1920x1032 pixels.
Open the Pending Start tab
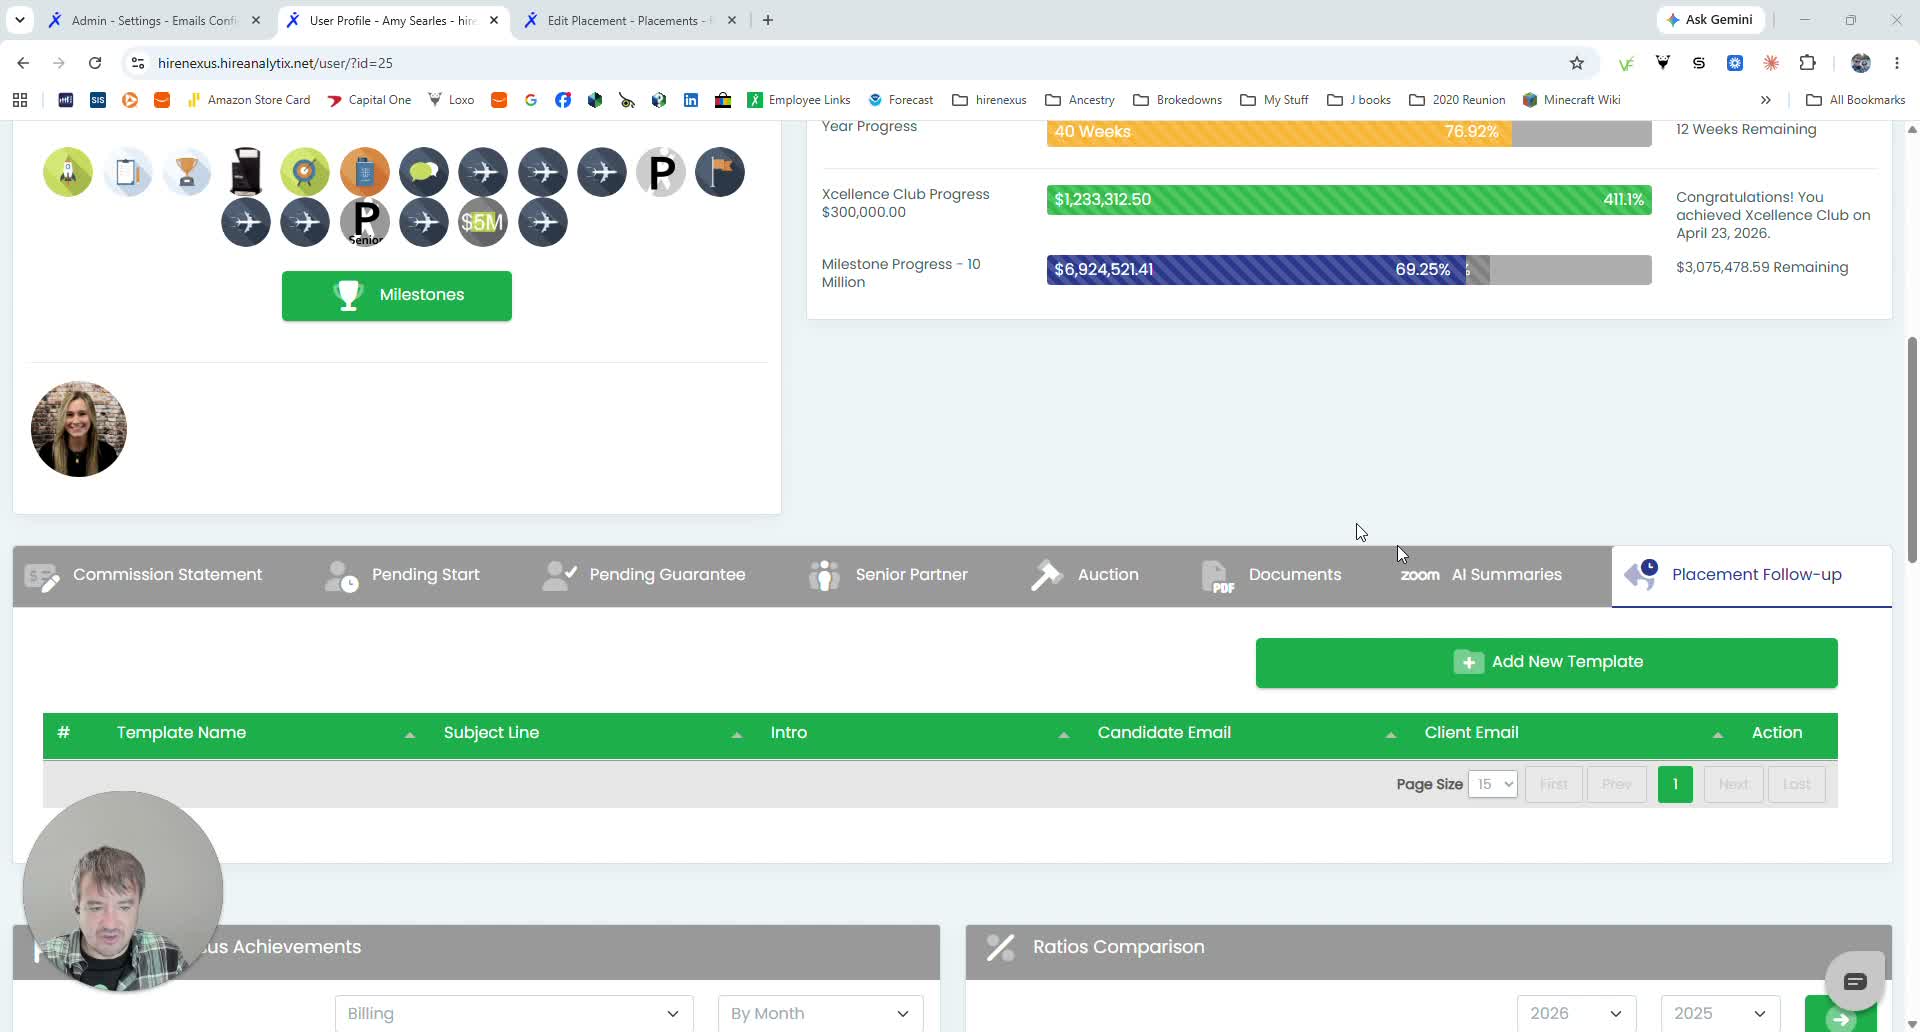pyautogui.click(x=403, y=575)
